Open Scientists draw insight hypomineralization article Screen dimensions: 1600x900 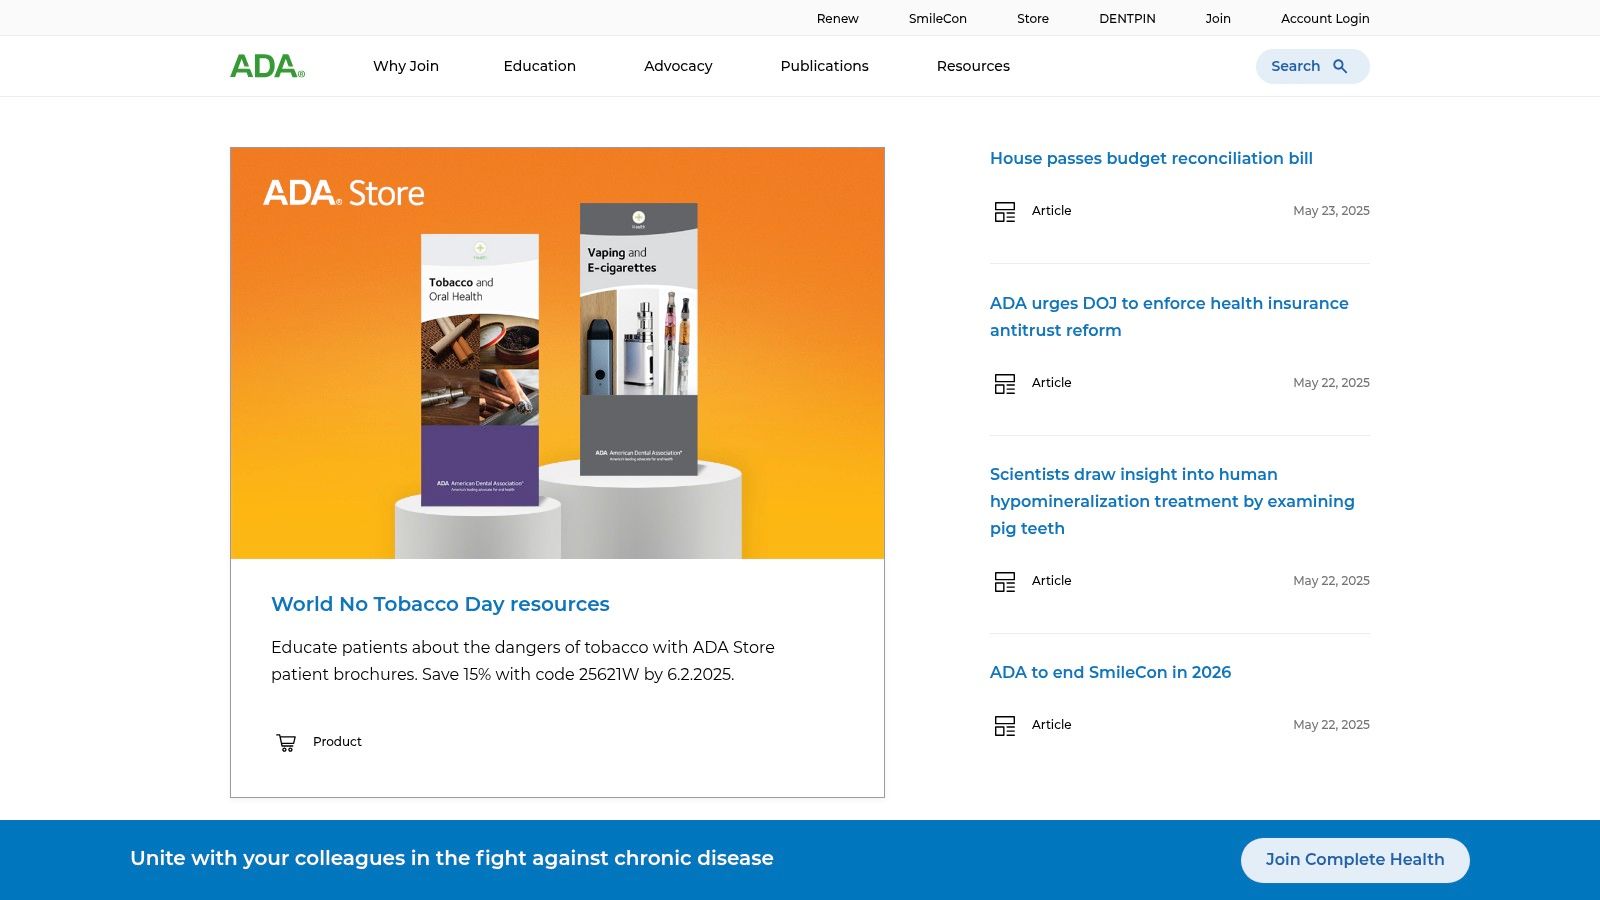point(1172,501)
